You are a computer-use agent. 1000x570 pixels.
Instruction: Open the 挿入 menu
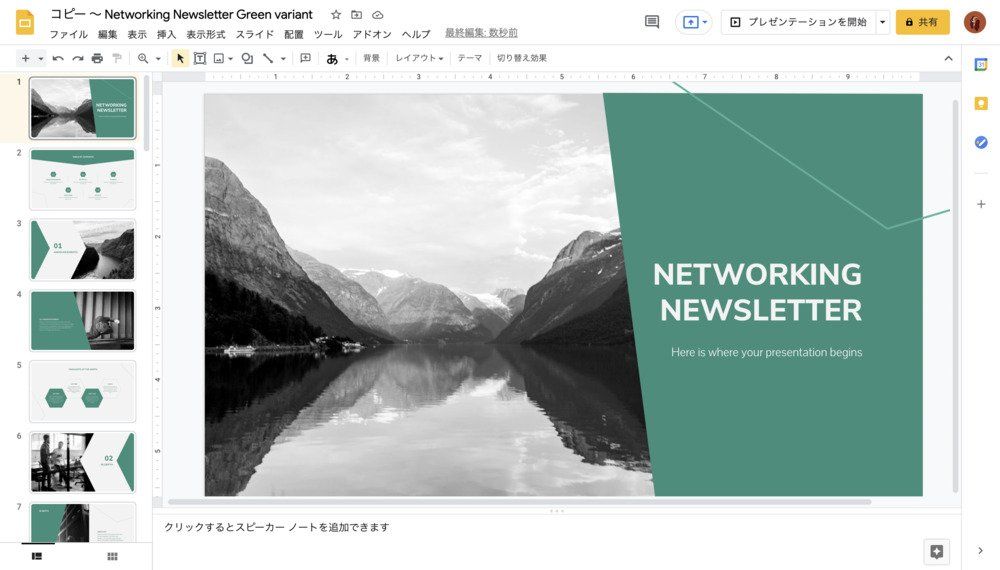166,34
